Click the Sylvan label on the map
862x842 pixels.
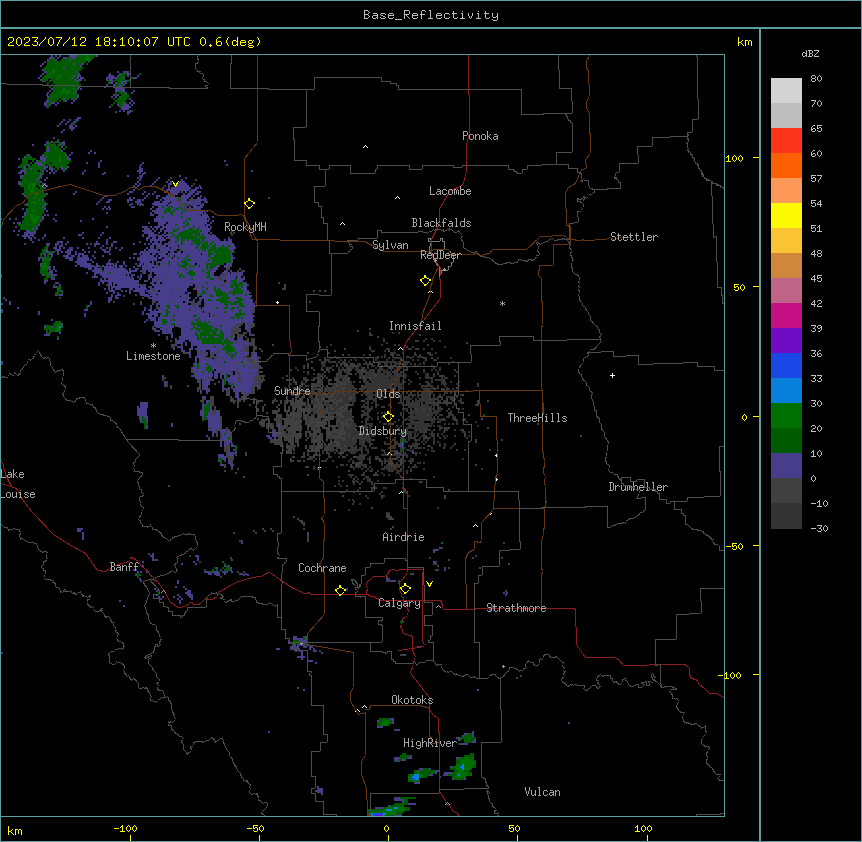390,245
